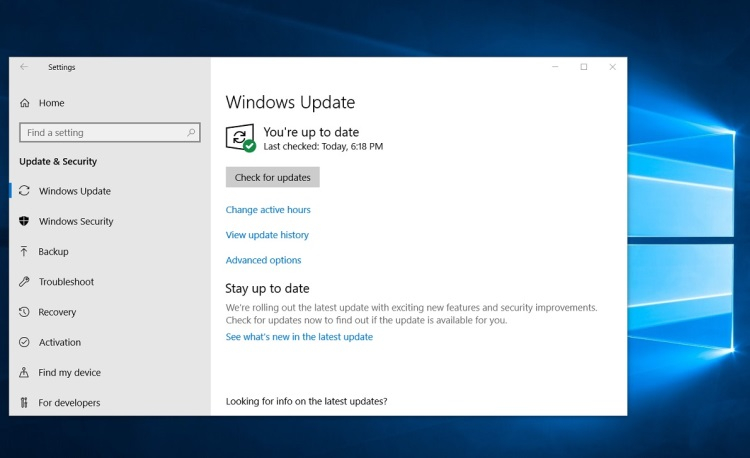Minimize the Settings window
The height and width of the screenshot is (458, 750).
pos(555,67)
